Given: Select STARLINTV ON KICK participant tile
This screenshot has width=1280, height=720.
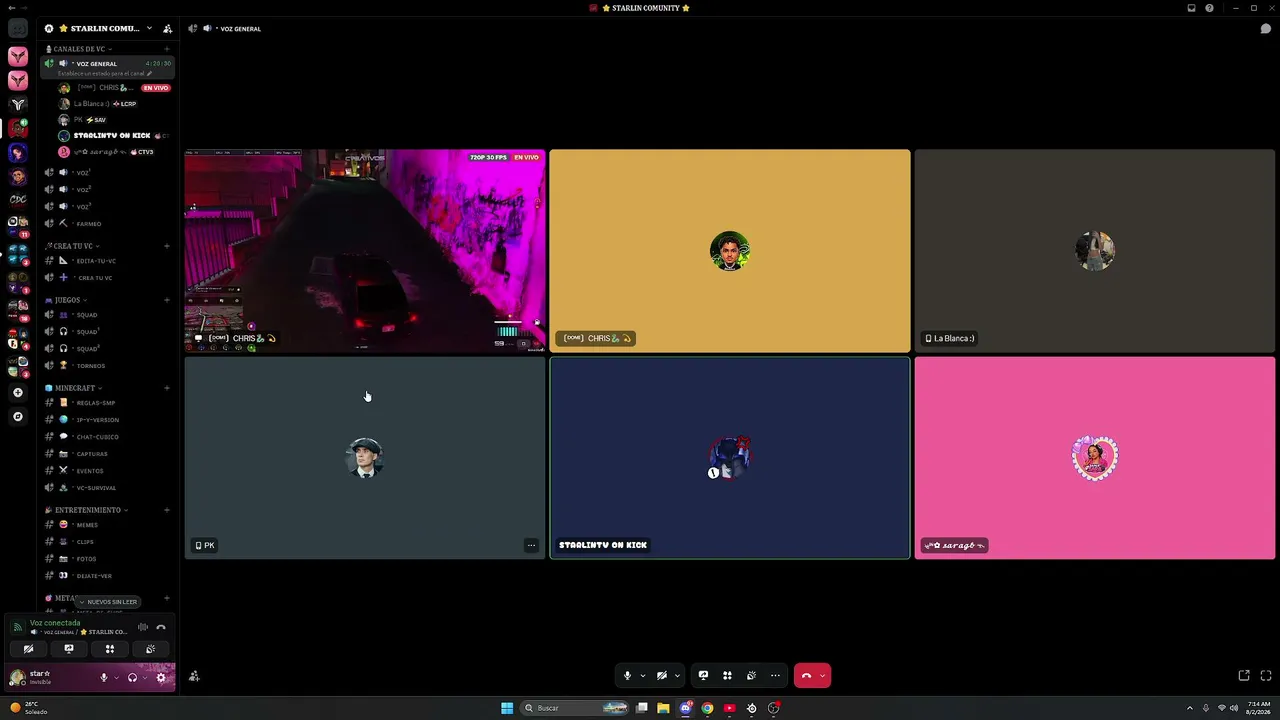Looking at the screenshot, I should pyautogui.click(x=730, y=458).
